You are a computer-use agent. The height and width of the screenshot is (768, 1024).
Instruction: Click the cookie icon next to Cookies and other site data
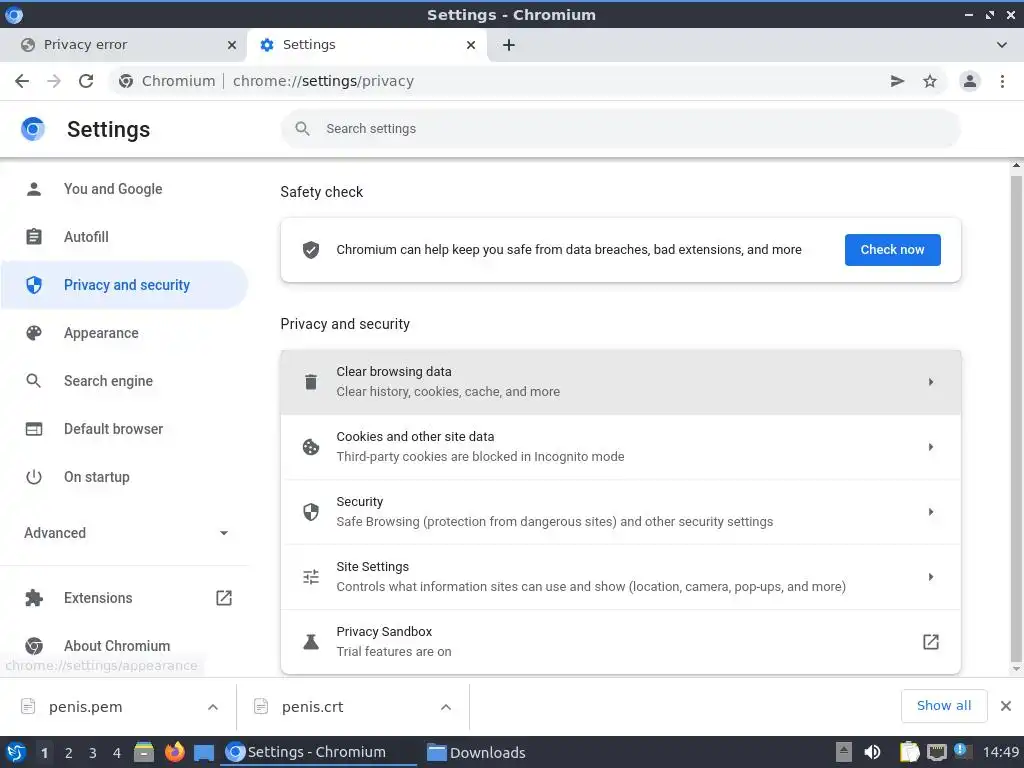pos(311,447)
